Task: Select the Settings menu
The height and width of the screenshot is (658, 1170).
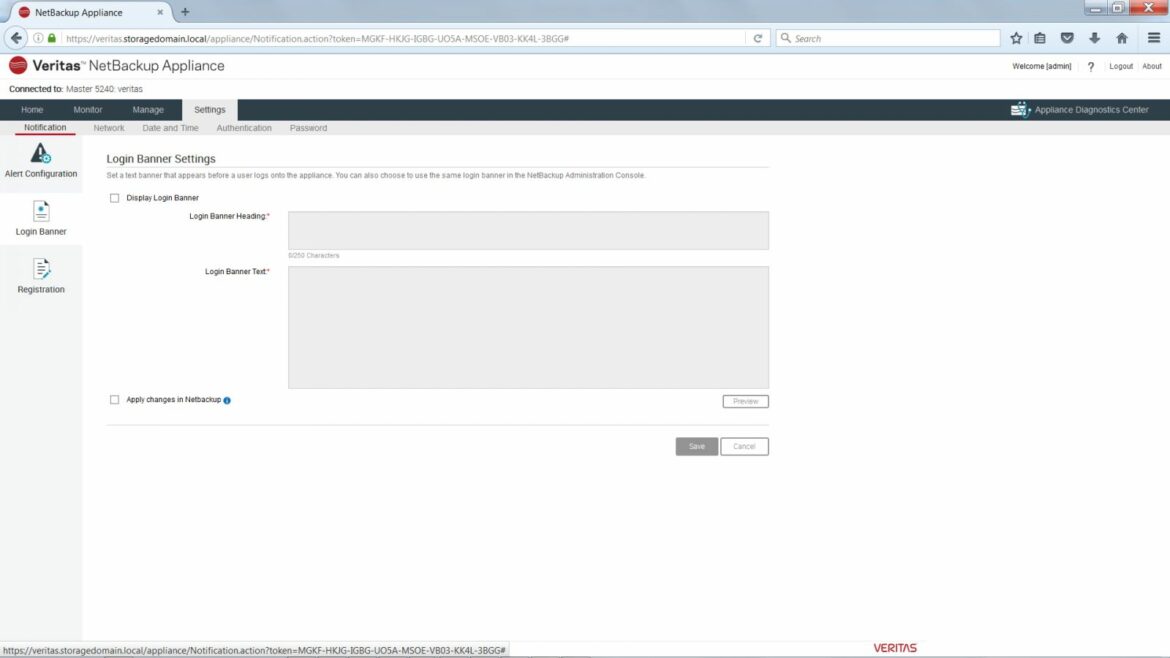Action: tap(210, 110)
